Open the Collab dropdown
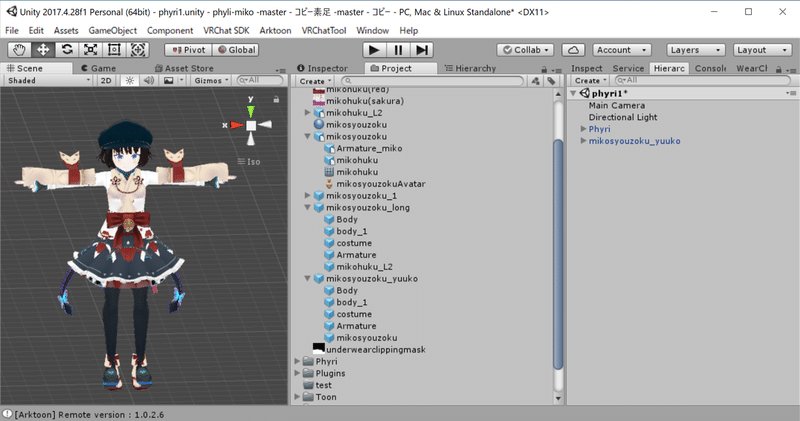This screenshot has height=421, width=800. [x=526, y=50]
